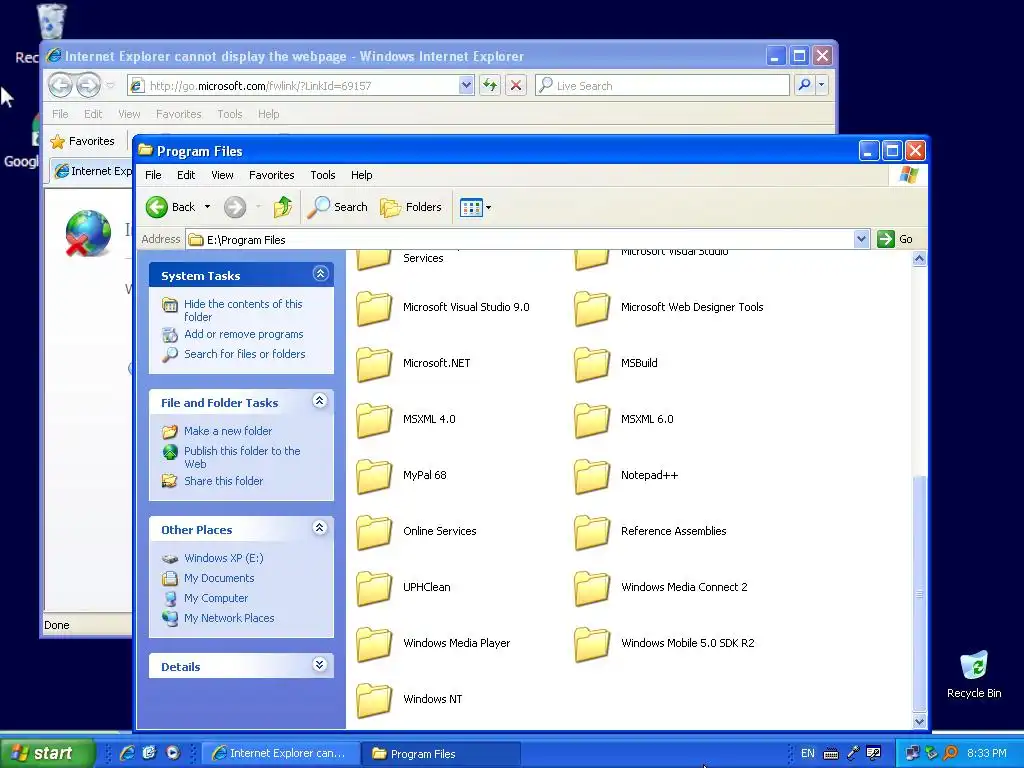Click search magnifier button in Internet Explorer
Viewport: 1024px width, 768px height.
(804, 85)
